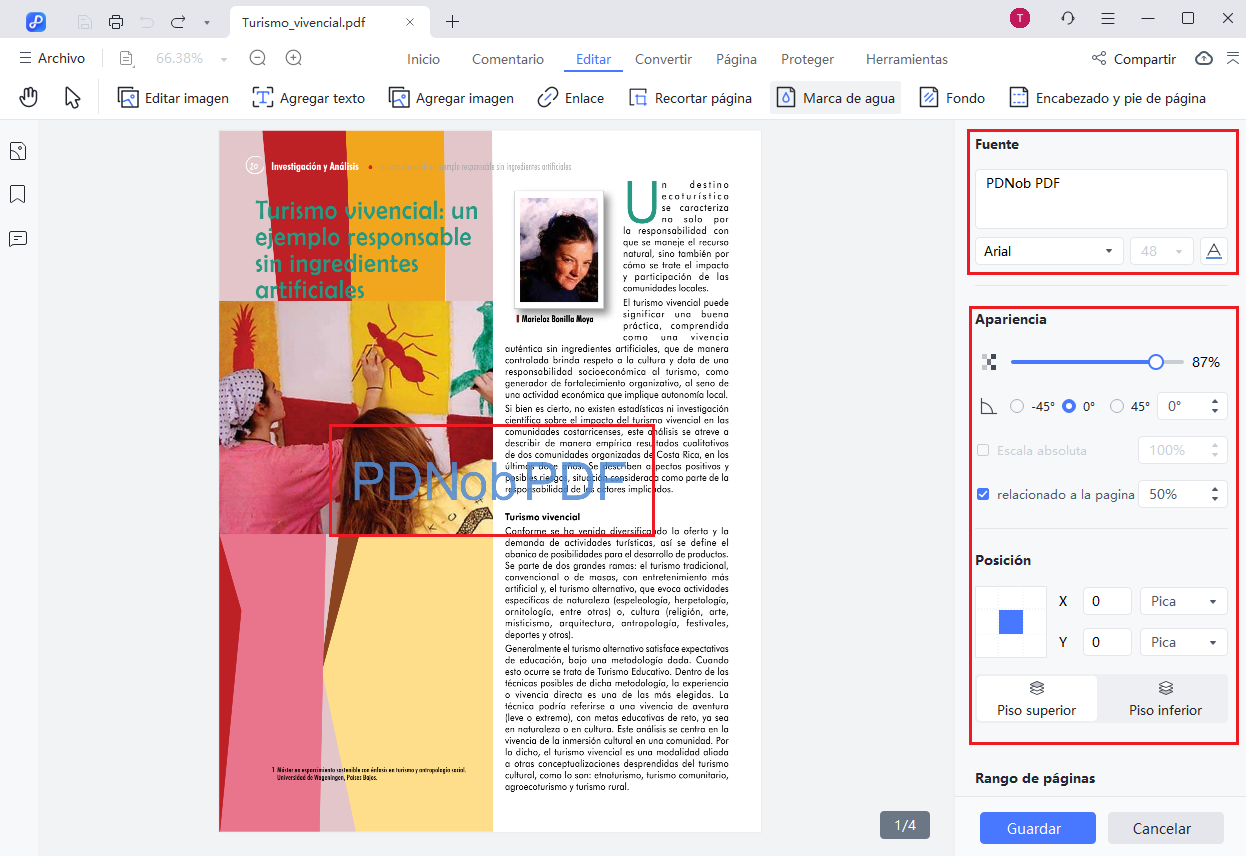Select the Hand tool for panning
1246x856 pixels.
(x=28, y=96)
